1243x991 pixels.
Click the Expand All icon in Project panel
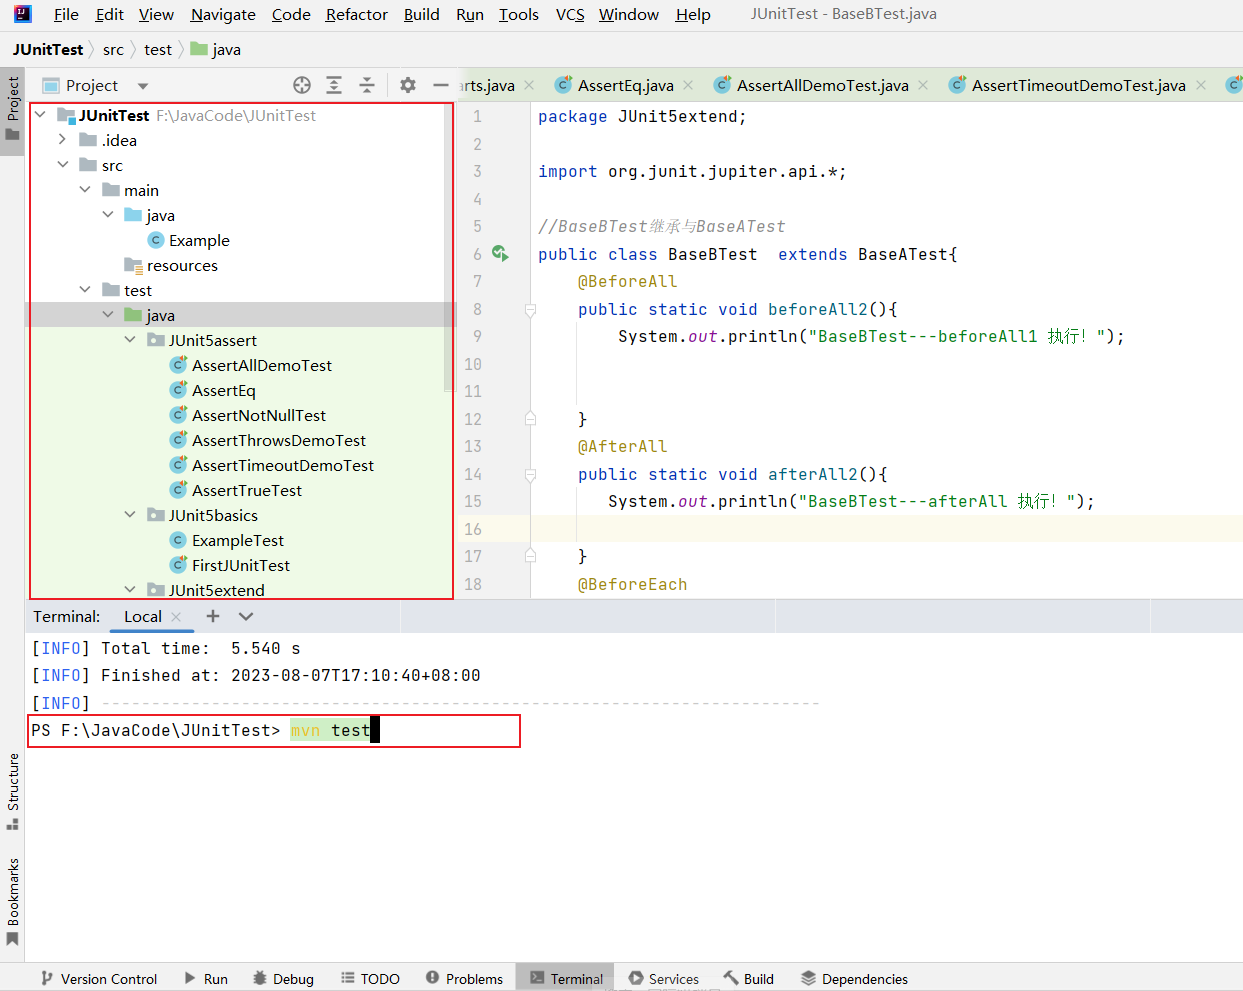click(334, 85)
